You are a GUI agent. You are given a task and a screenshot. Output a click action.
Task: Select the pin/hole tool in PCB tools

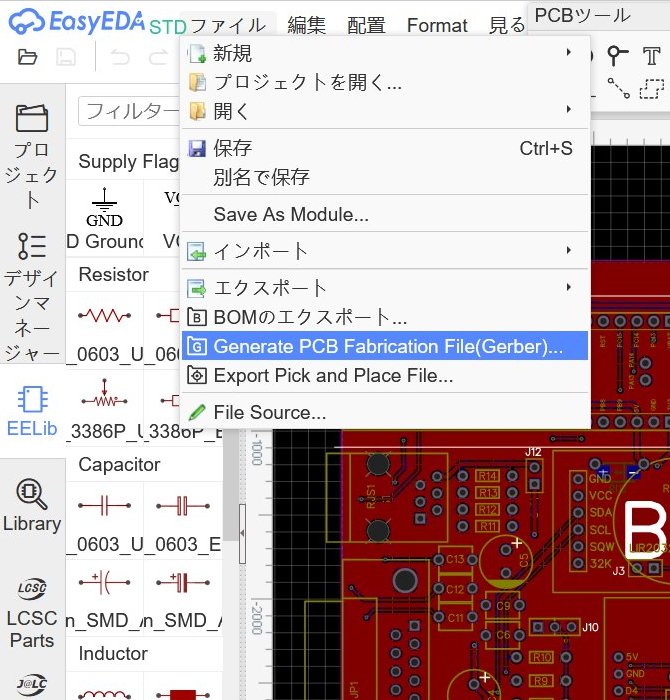tap(617, 55)
